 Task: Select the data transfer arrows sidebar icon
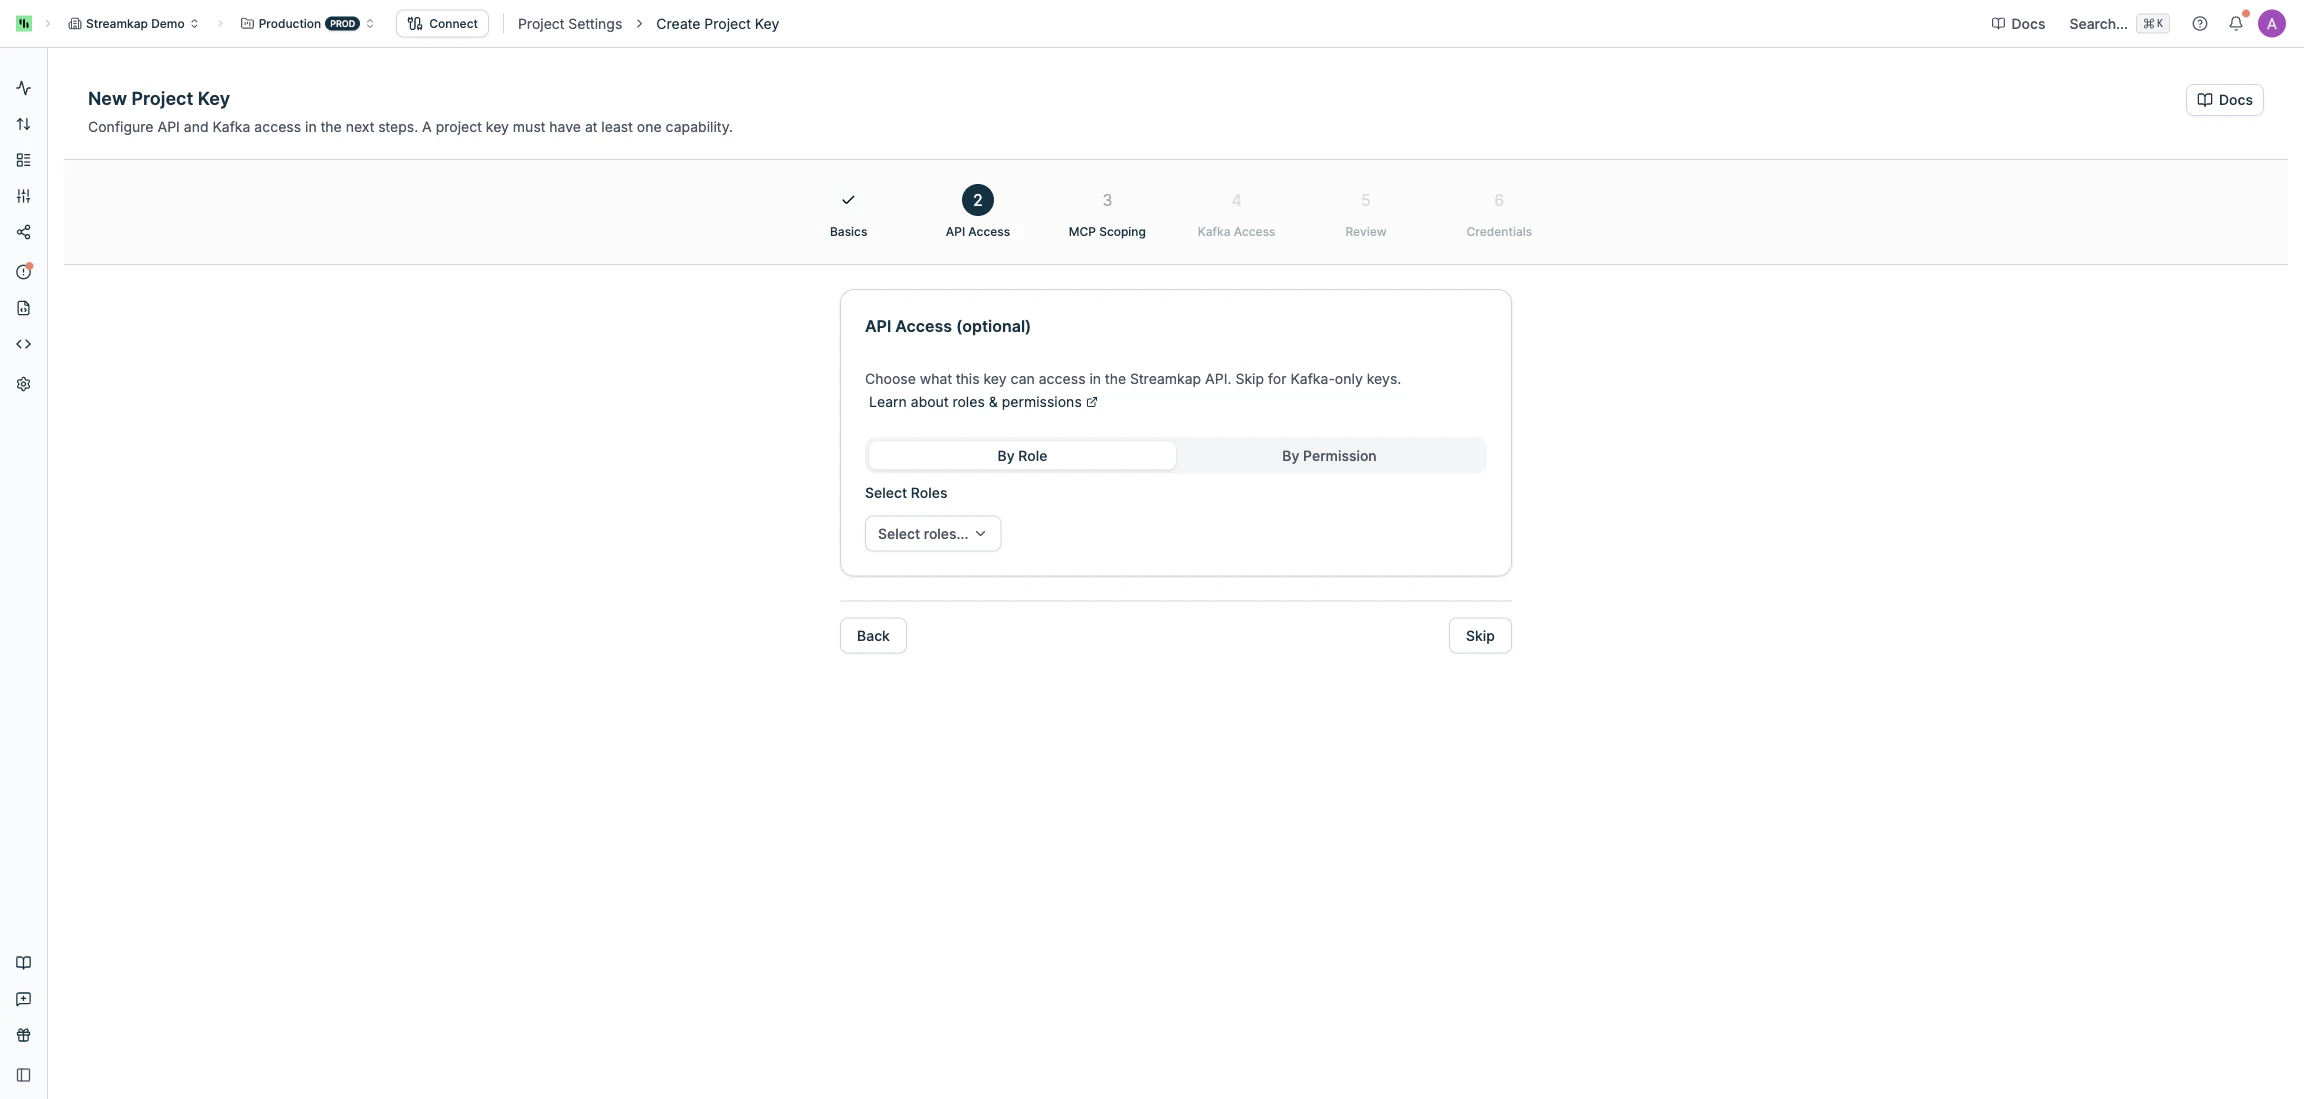point(23,123)
